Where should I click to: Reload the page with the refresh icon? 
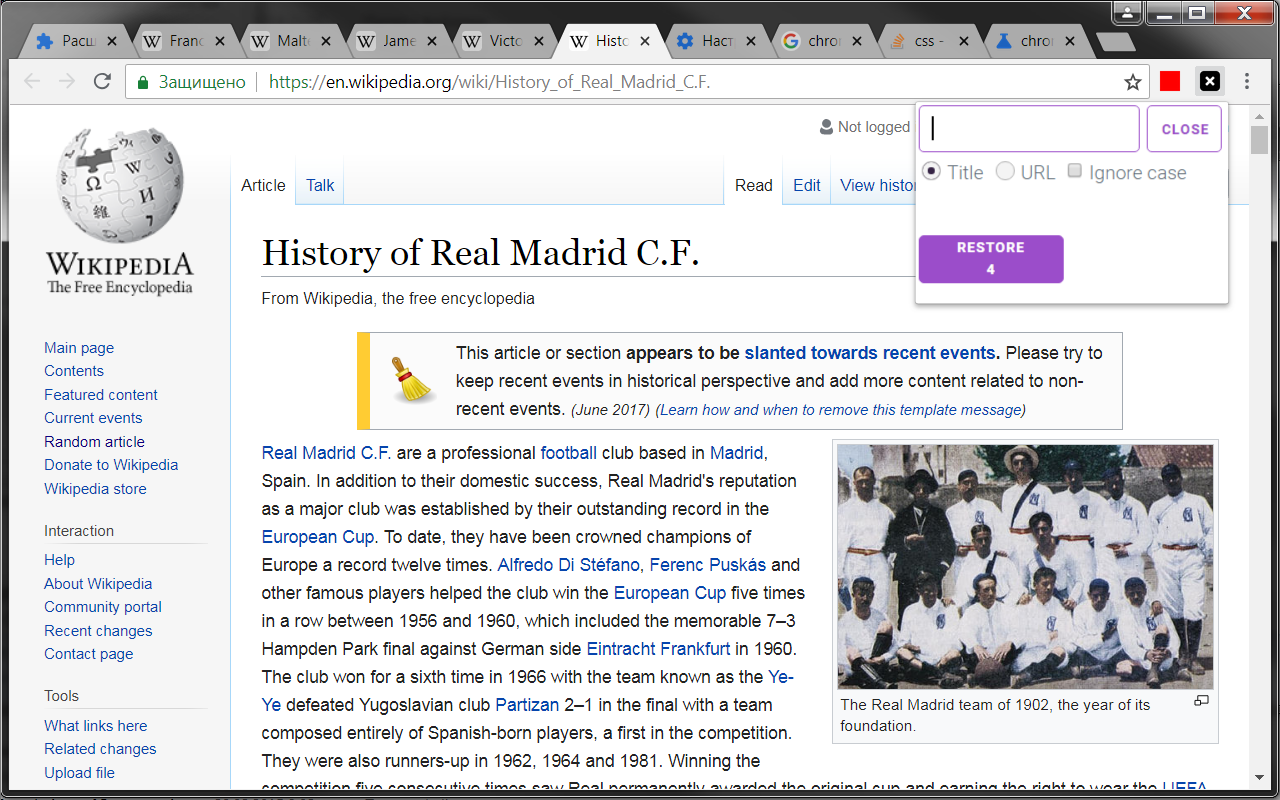pos(101,82)
